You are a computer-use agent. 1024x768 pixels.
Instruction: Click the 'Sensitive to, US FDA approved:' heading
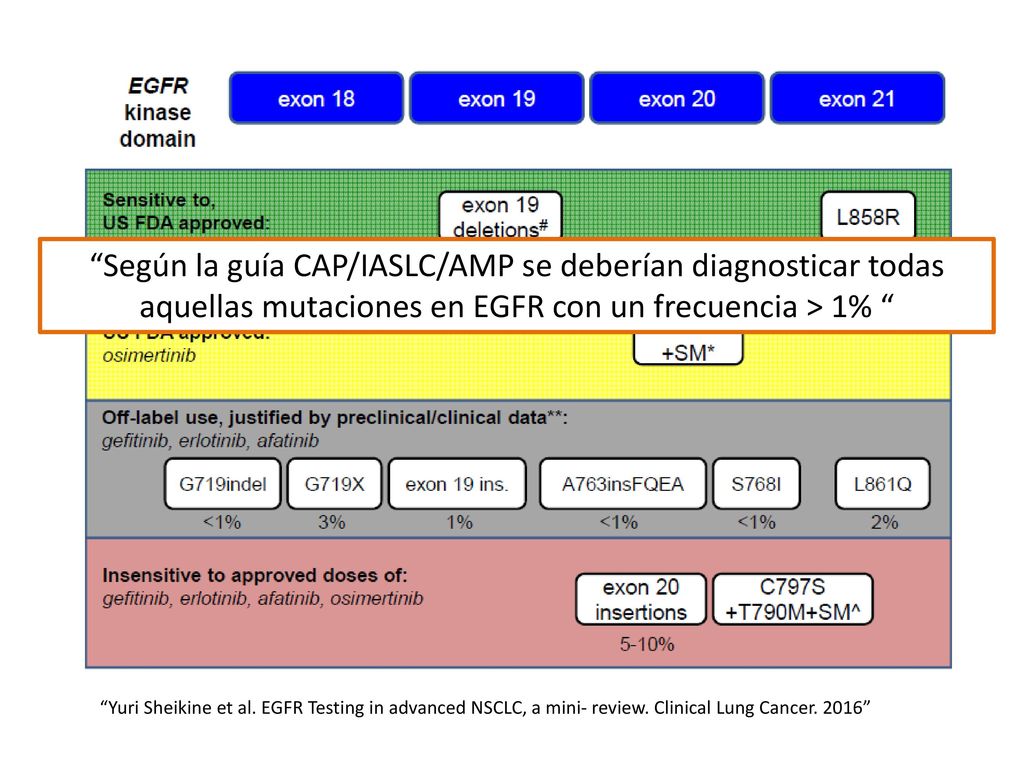click(186, 212)
